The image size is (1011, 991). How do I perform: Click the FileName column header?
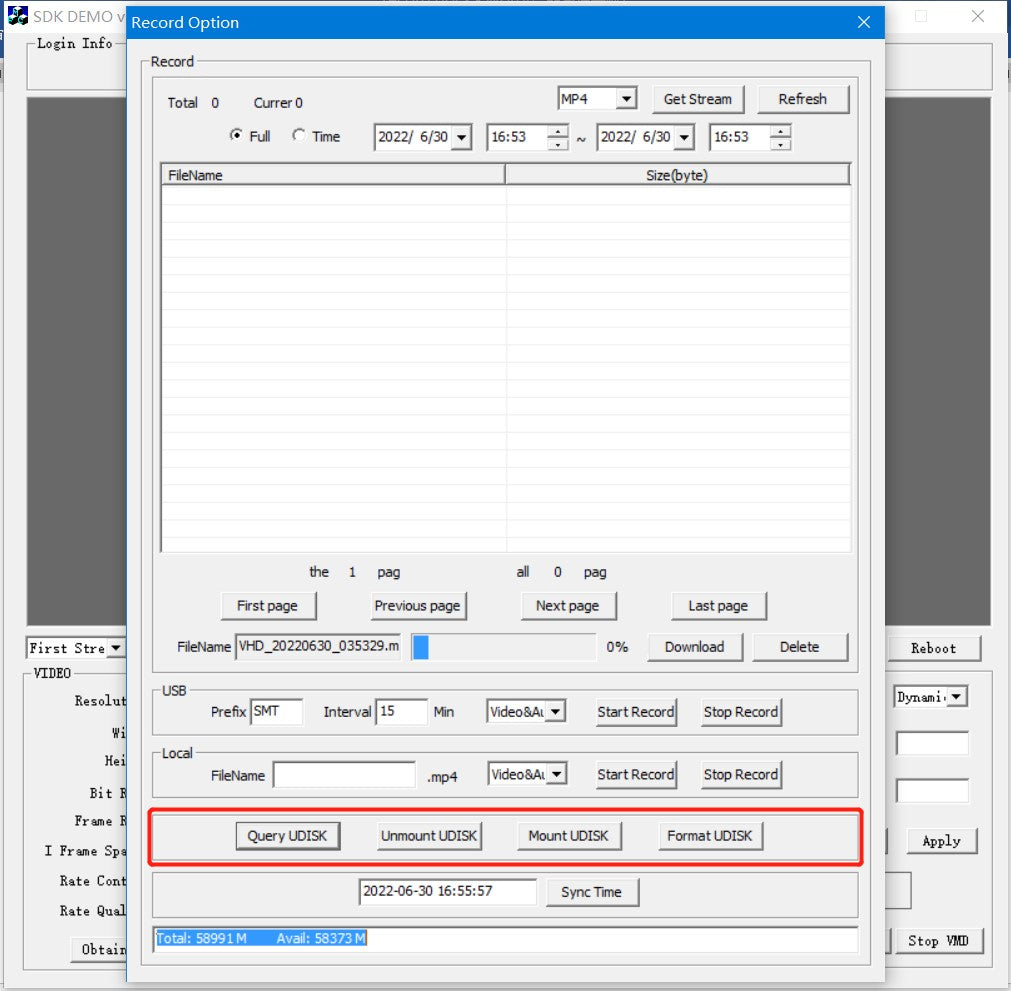333,175
